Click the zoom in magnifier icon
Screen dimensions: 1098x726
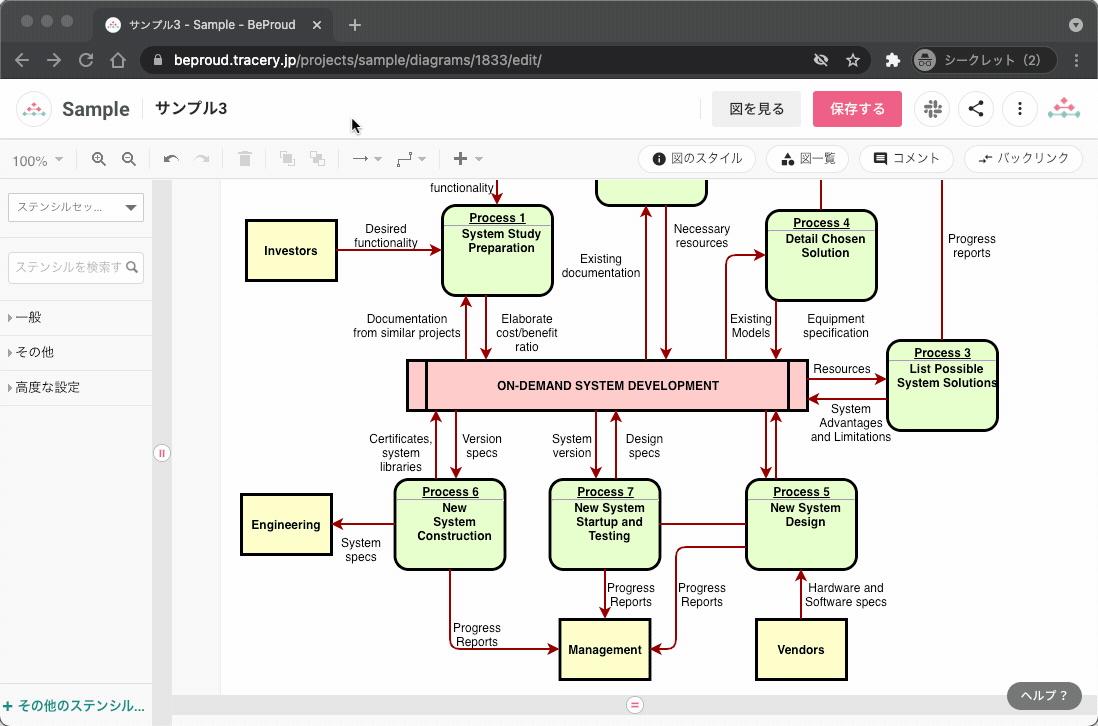tap(99, 159)
